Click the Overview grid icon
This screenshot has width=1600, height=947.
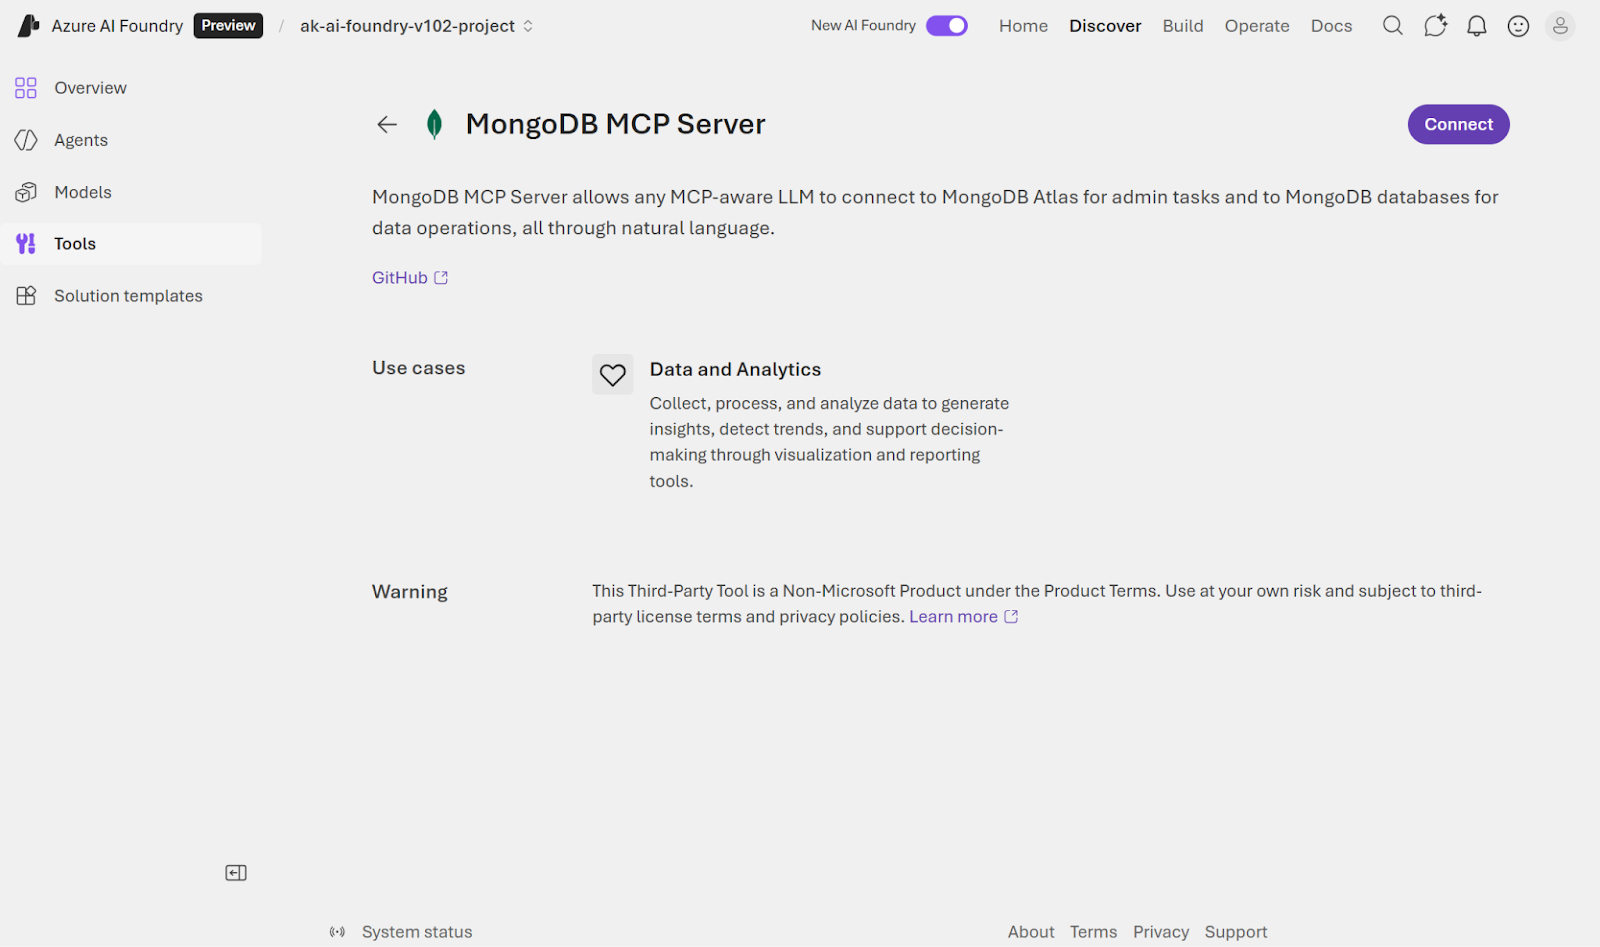click(26, 87)
